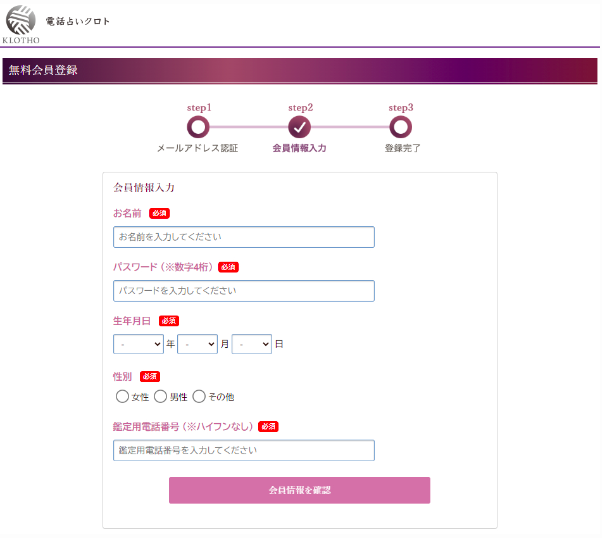Select the その他 radio button
This screenshot has width=602, height=538.
tap(199, 397)
